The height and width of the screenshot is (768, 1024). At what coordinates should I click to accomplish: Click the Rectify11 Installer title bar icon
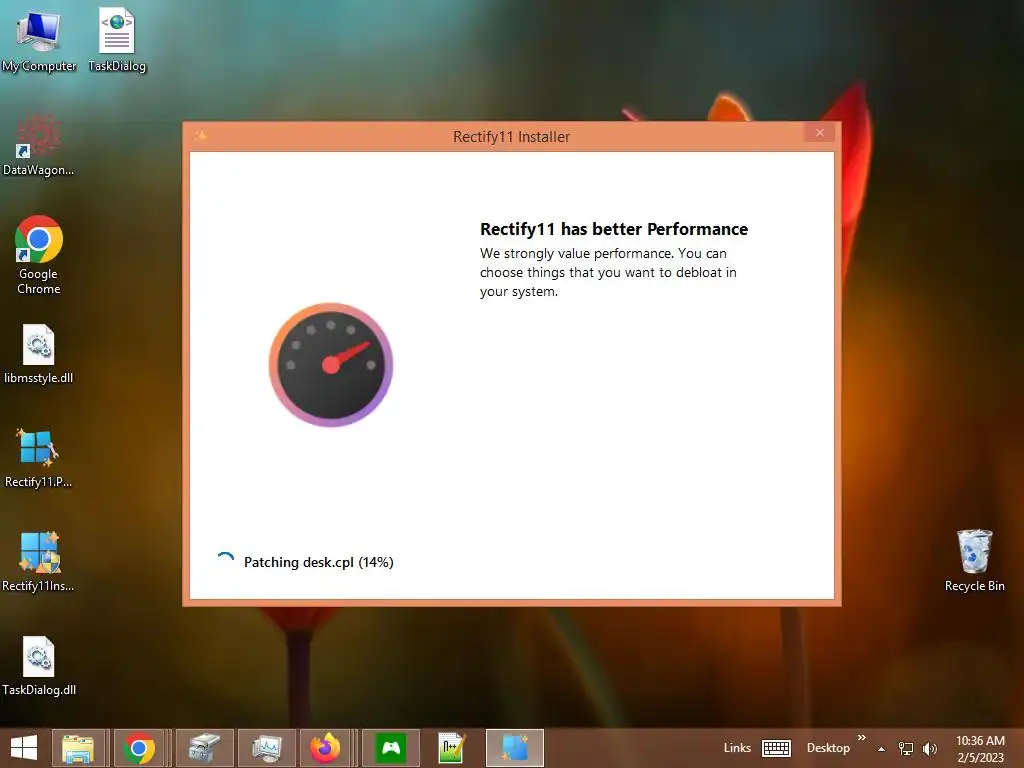click(200, 135)
